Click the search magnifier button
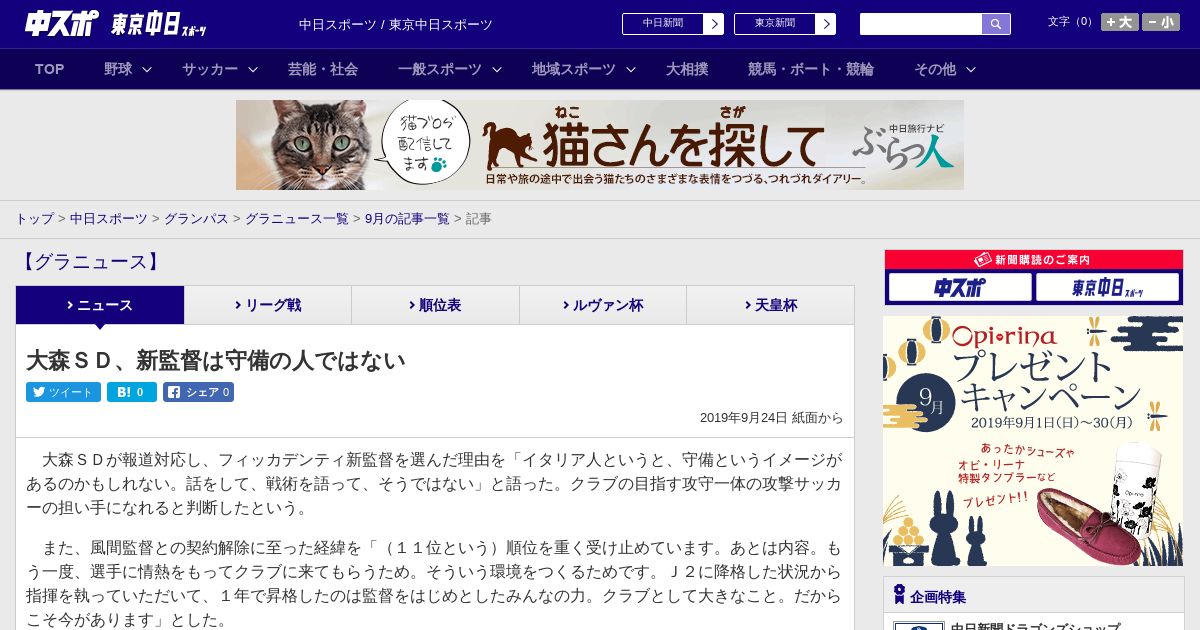 (x=996, y=24)
